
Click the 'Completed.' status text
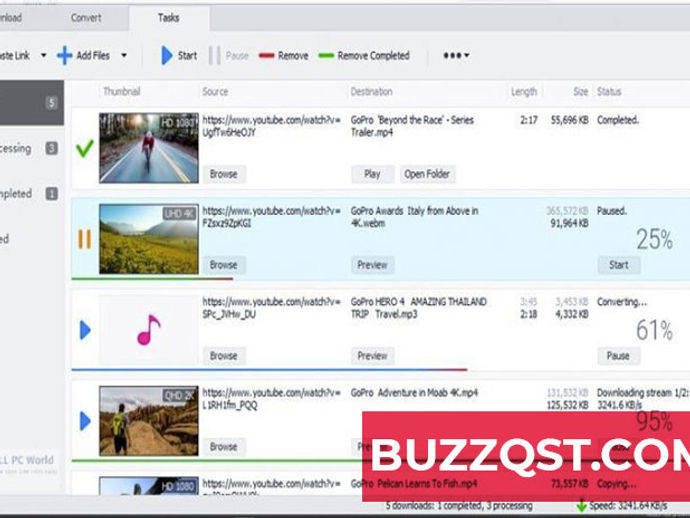(618, 120)
